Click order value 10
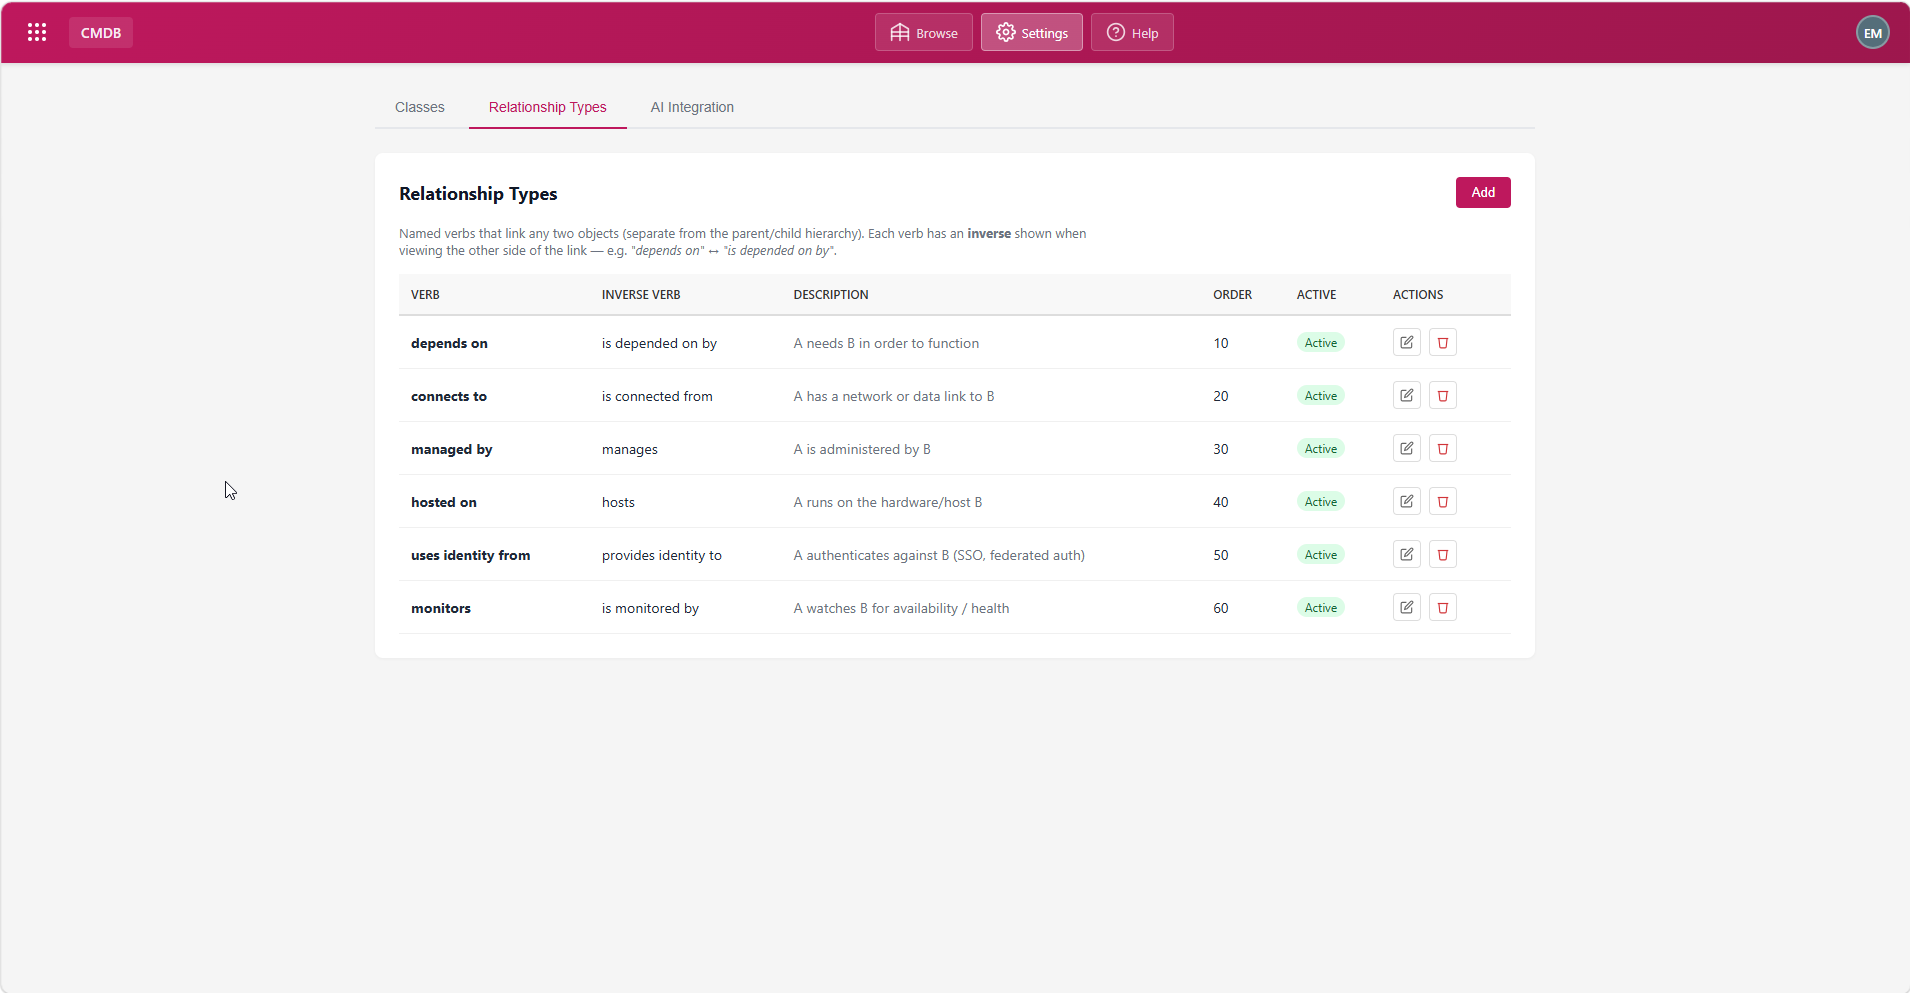The height and width of the screenshot is (993, 1910). click(1221, 343)
